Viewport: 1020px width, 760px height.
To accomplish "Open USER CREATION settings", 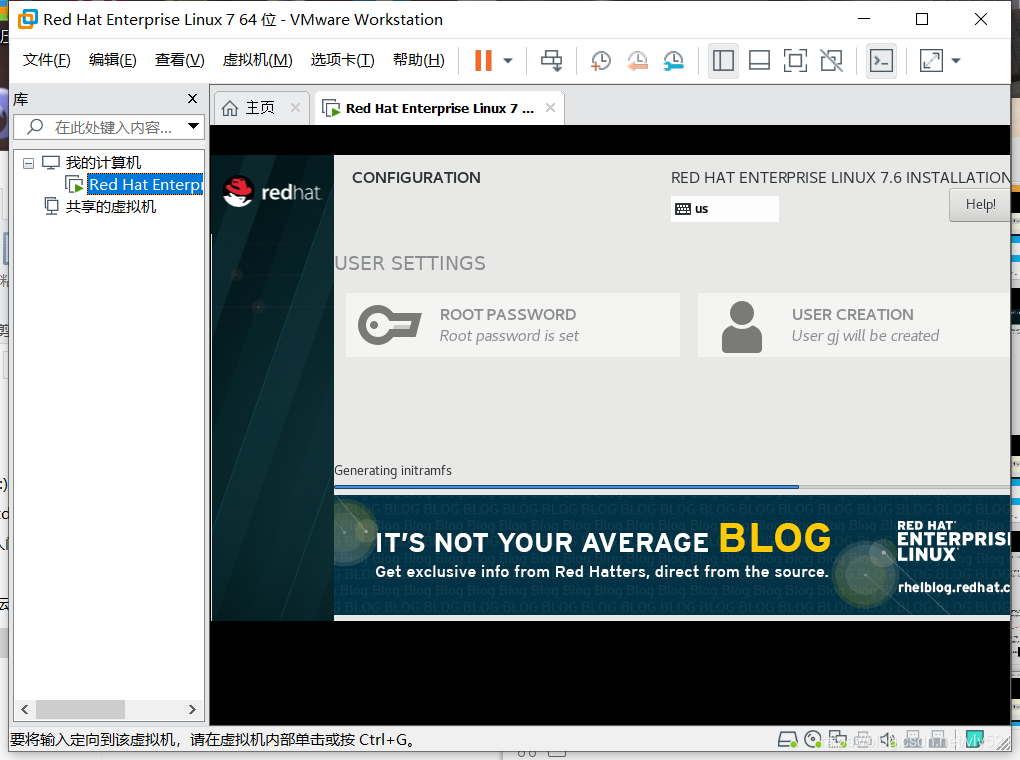I will point(853,325).
